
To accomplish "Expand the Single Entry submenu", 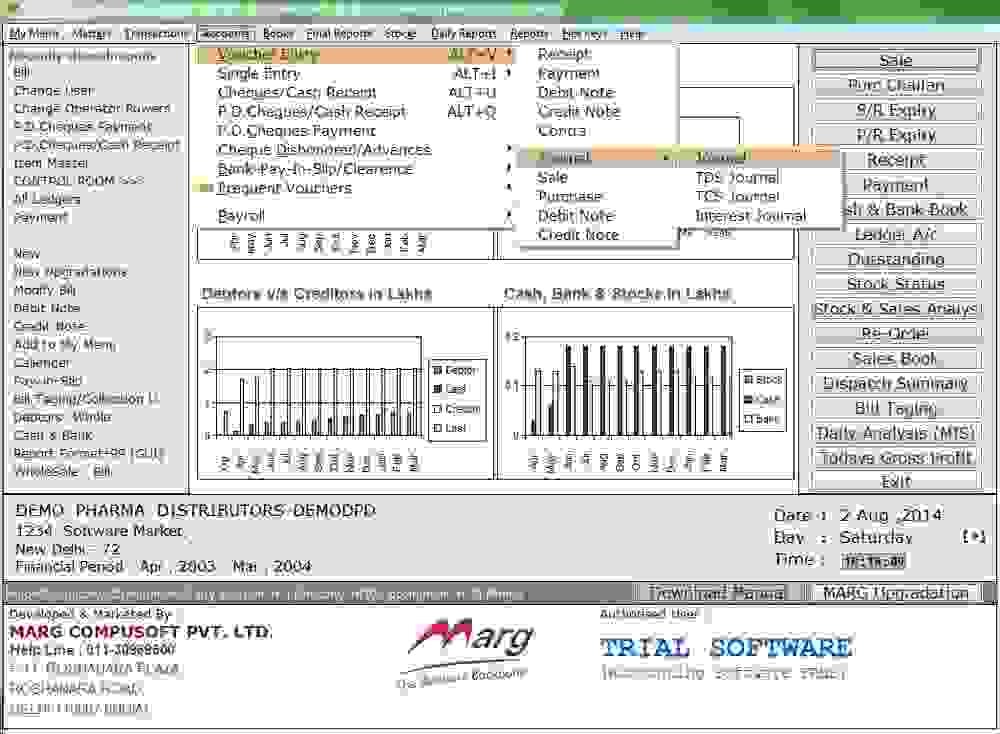I will click(x=509, y=73).
